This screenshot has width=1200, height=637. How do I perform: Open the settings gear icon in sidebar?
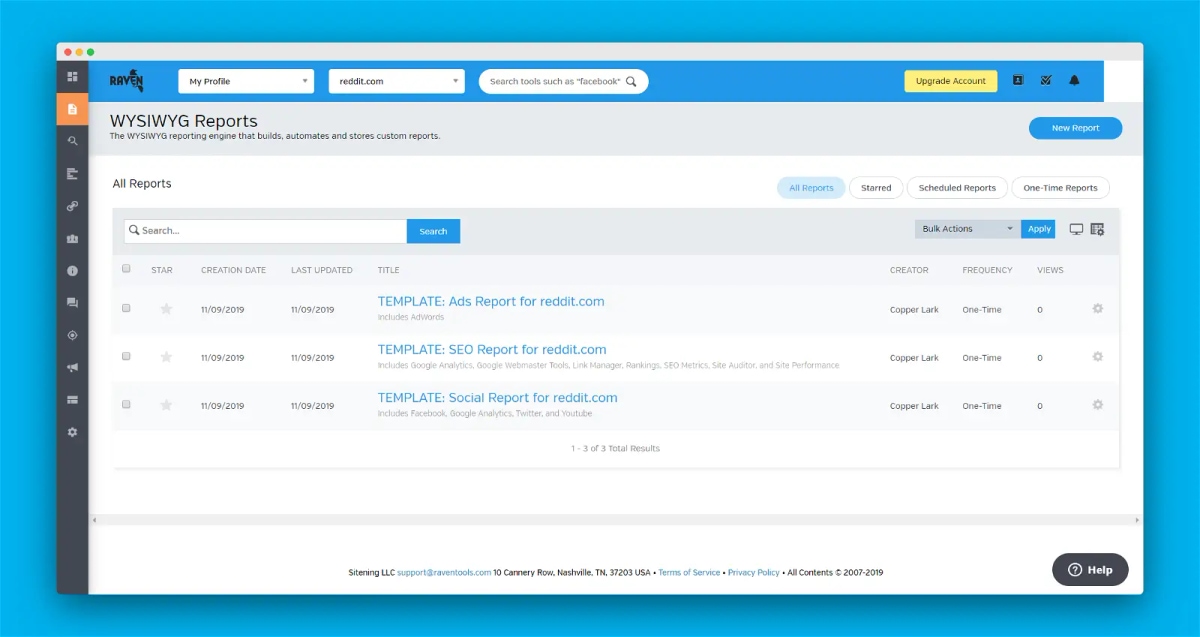click(72, 432)
